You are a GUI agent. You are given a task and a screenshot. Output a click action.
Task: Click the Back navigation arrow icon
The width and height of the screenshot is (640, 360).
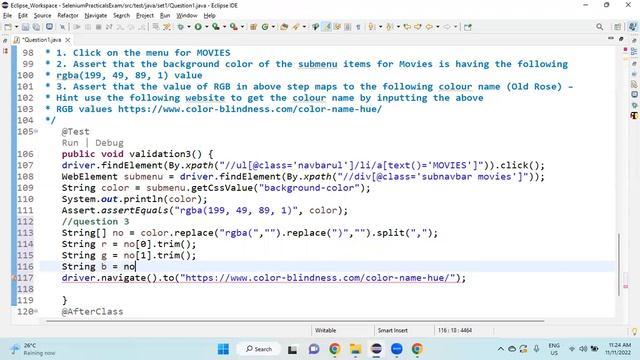[429, 27]
